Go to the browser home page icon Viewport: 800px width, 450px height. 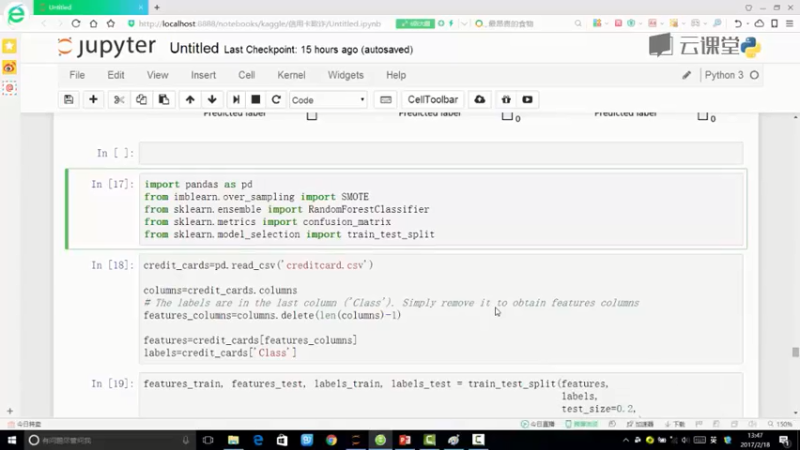[x=93, y=23]
